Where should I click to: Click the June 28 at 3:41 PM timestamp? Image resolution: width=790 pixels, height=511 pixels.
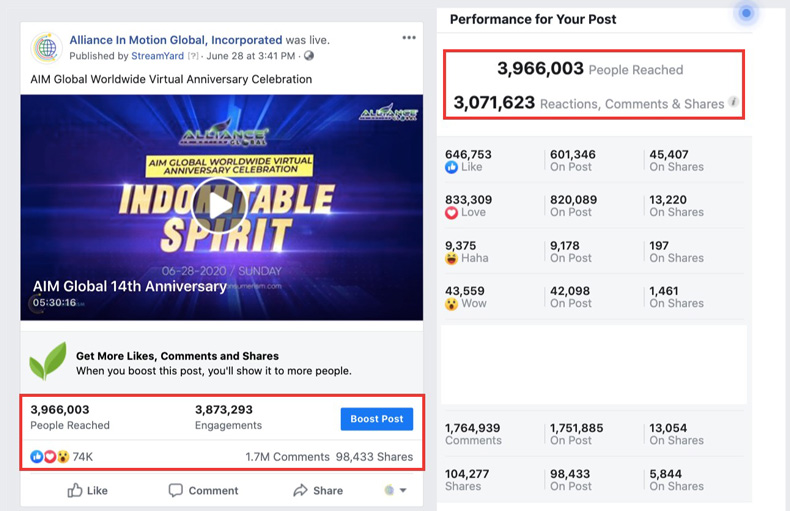(252, 56)
